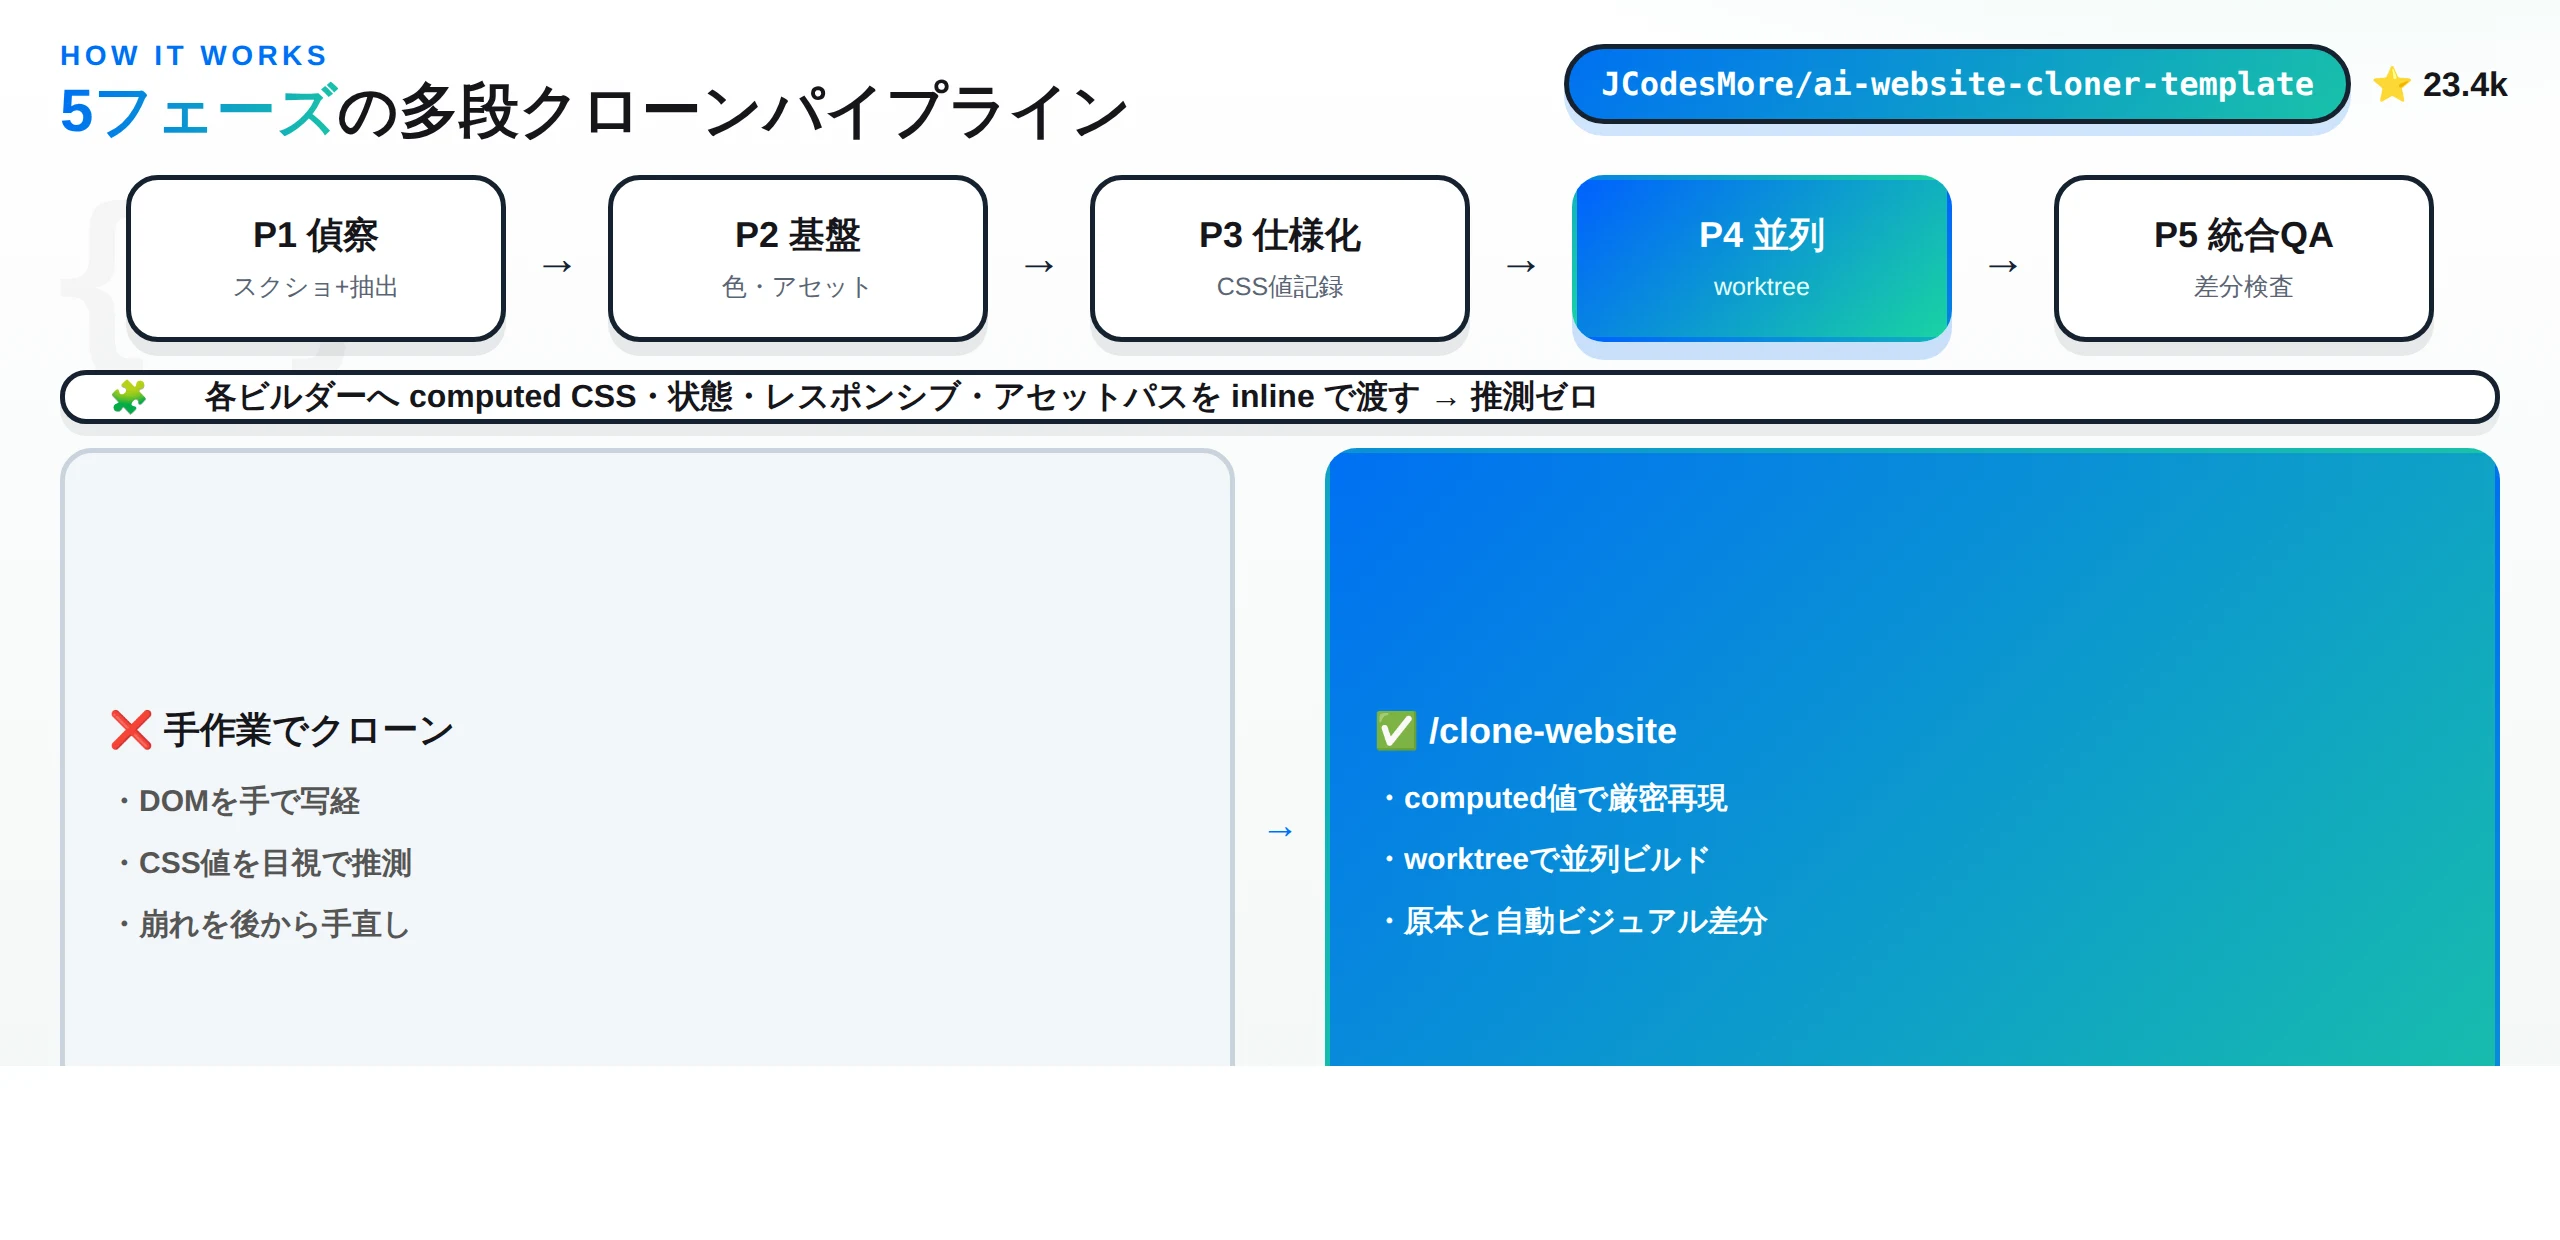
Task: Click the gold star icon beside 23.4k
Action: coord(2392,84)
